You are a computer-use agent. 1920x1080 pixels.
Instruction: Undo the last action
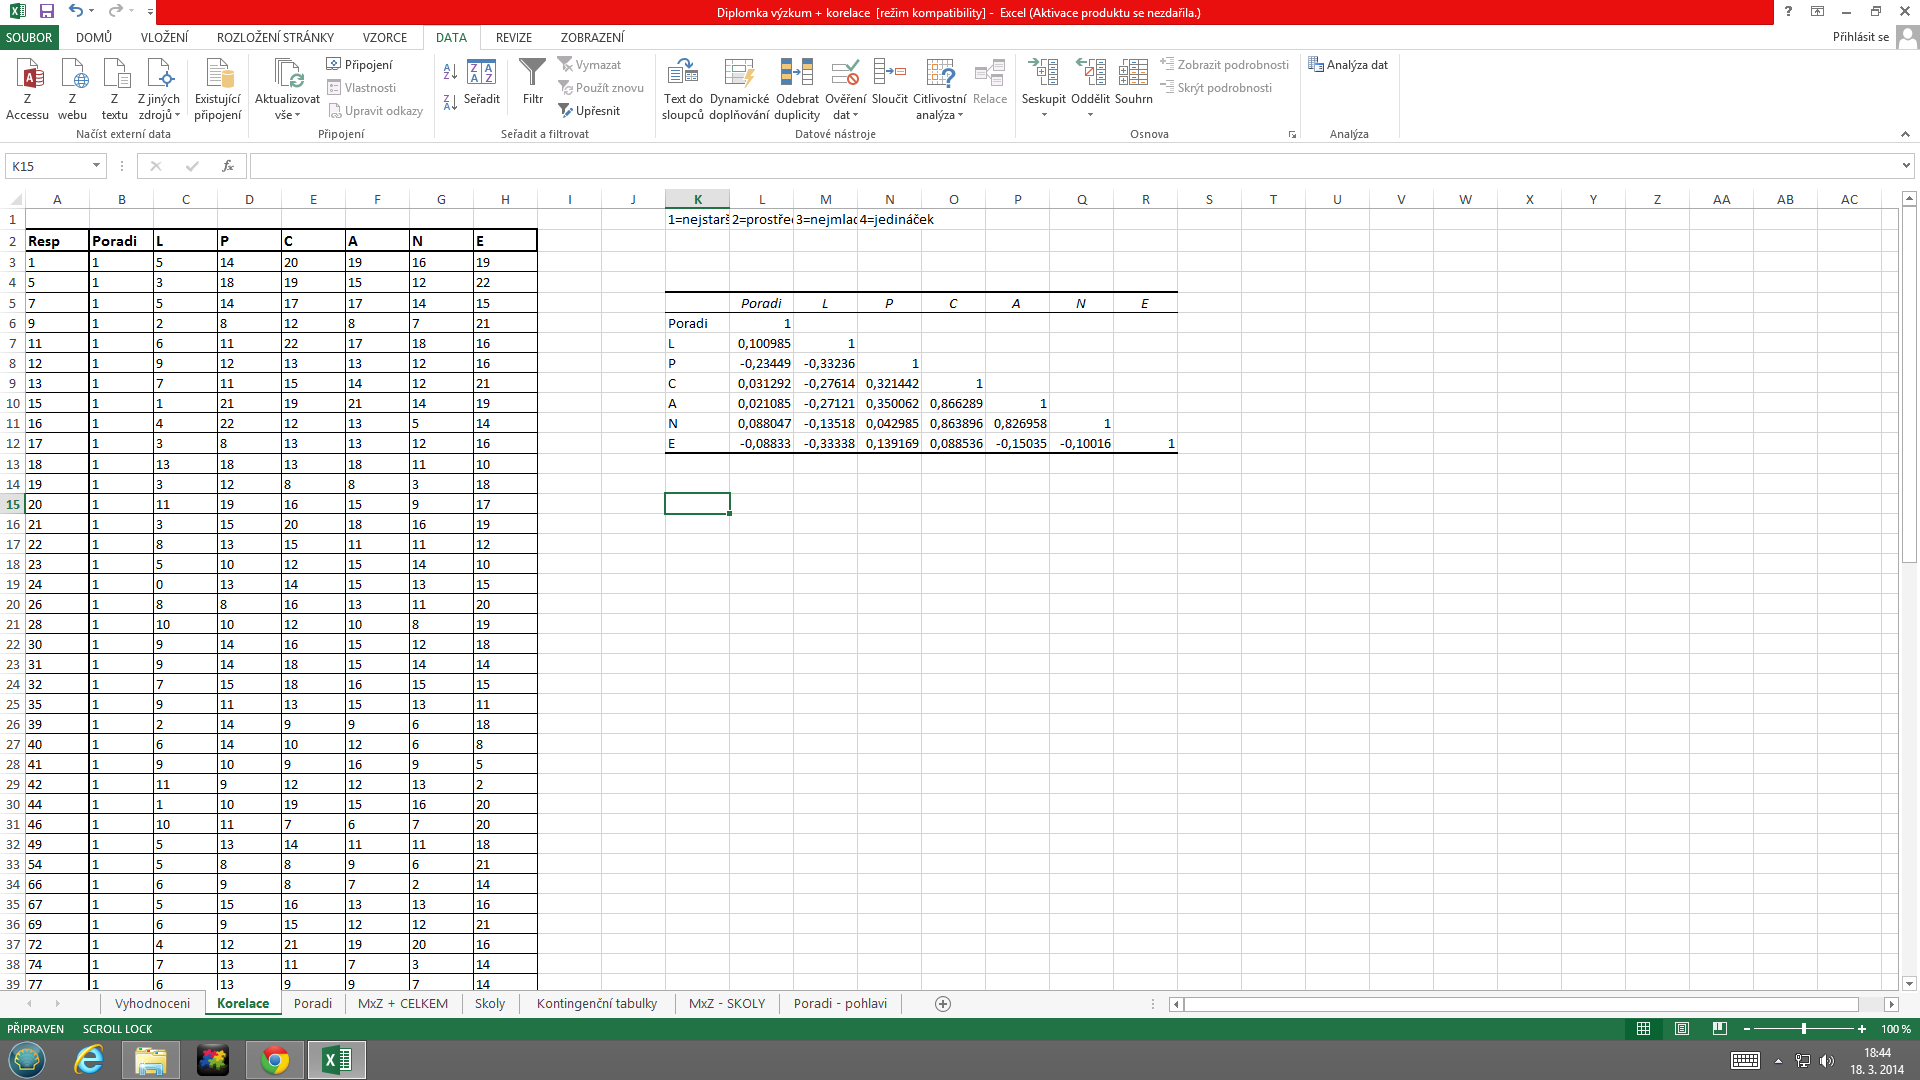(75, 12)
